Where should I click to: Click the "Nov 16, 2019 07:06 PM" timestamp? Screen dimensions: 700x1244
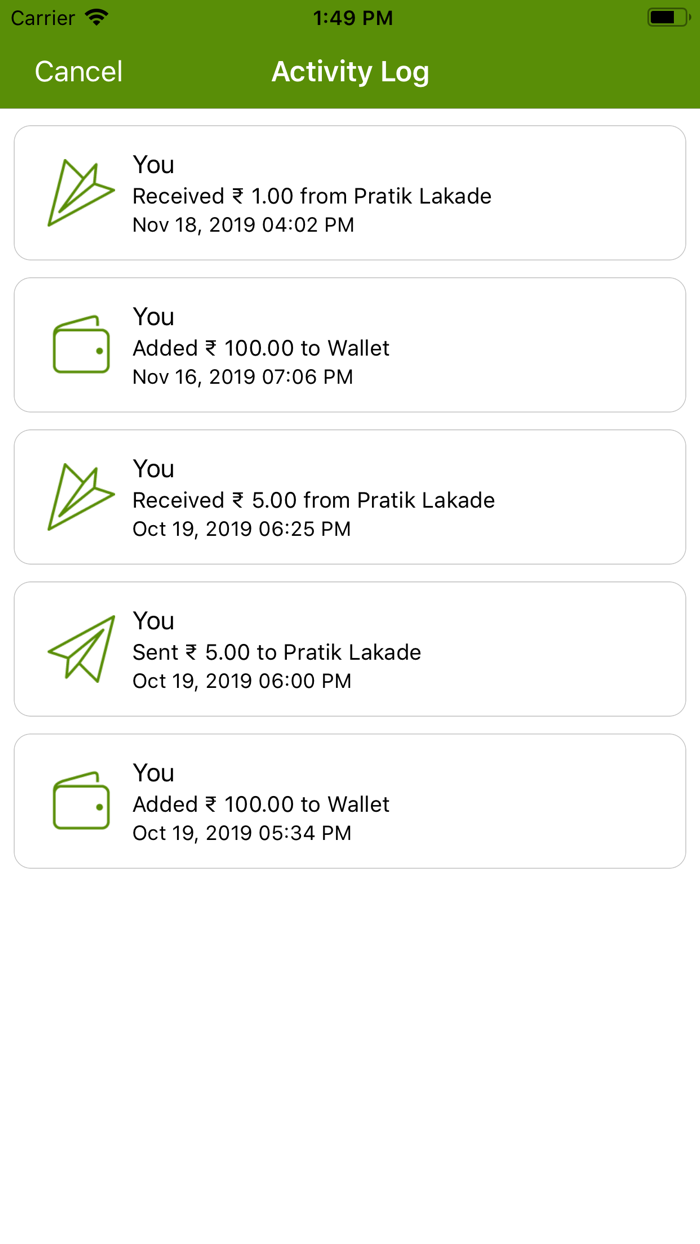coord(243,377)
